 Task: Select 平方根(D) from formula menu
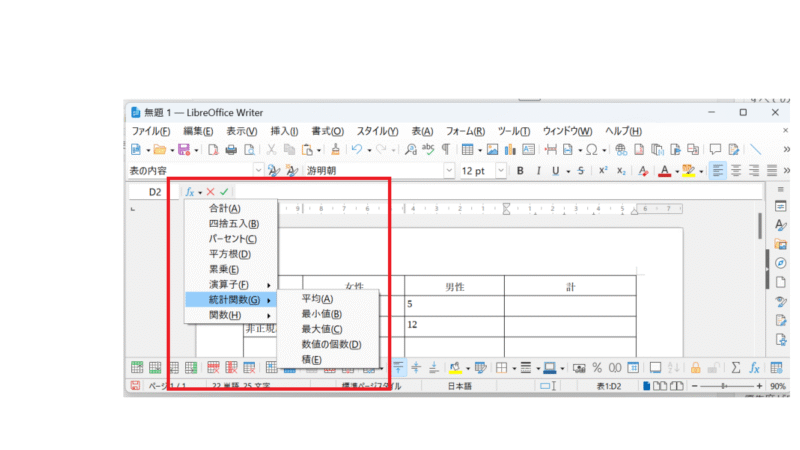click(231, 254)
